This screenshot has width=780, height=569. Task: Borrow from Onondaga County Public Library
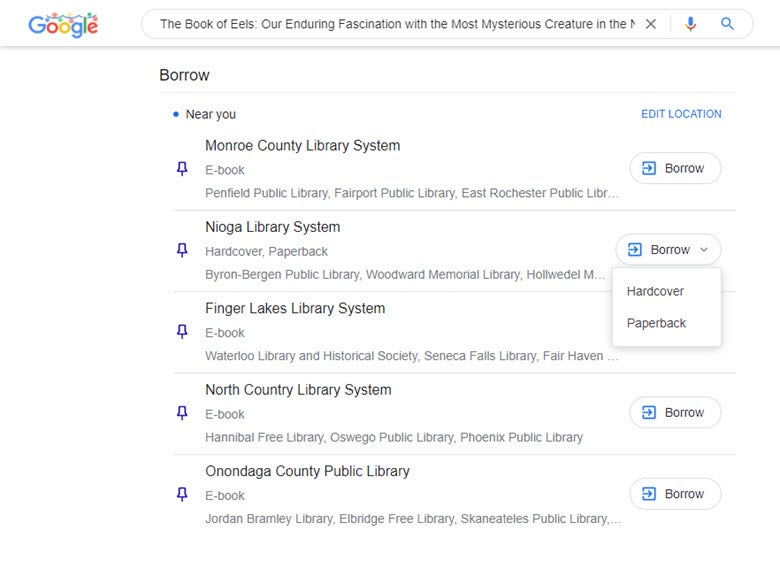[675, 494]
